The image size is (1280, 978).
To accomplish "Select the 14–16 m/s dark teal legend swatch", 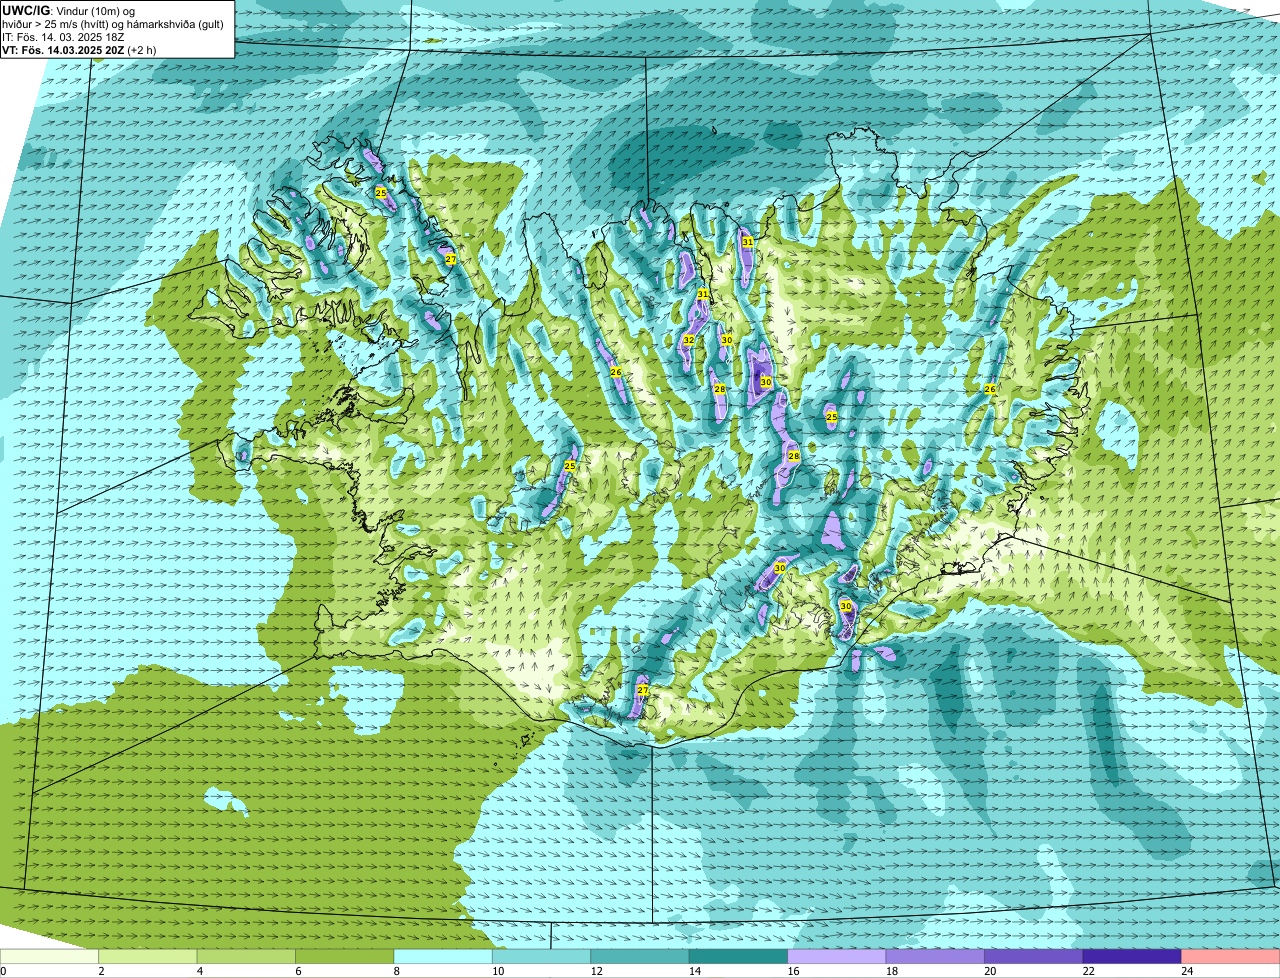I will (x=739, y=956).
